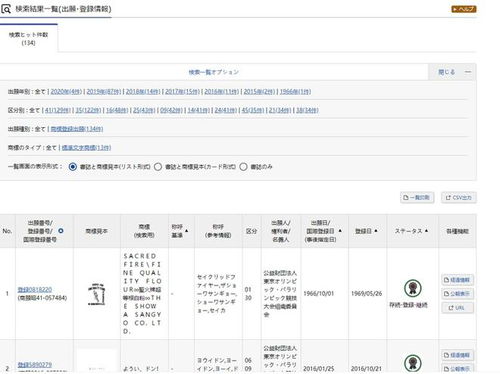Filter by class 21 (34 items)

[x=280, y=110]
